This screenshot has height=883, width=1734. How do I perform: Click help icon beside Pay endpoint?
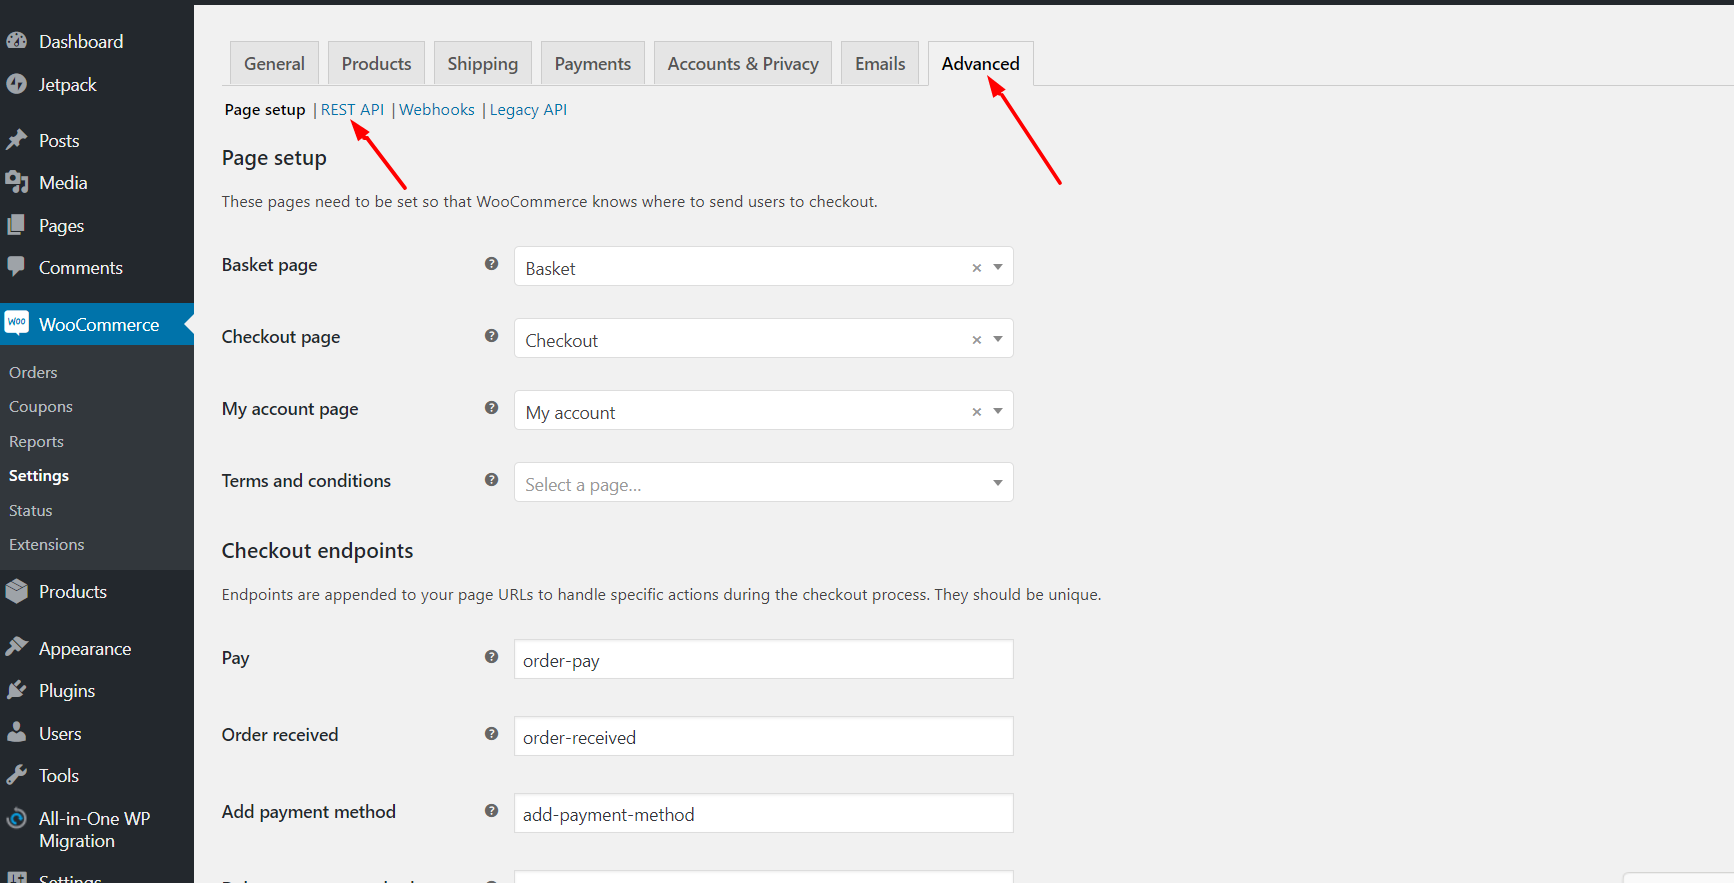click(x=491, y=657)
